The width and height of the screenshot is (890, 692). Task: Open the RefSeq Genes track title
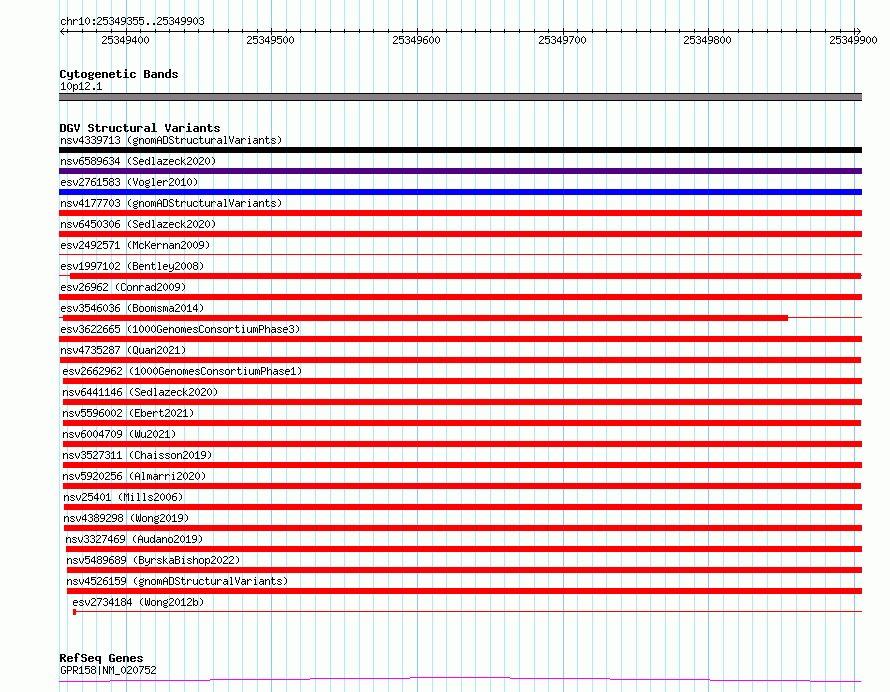click(101, 658)
